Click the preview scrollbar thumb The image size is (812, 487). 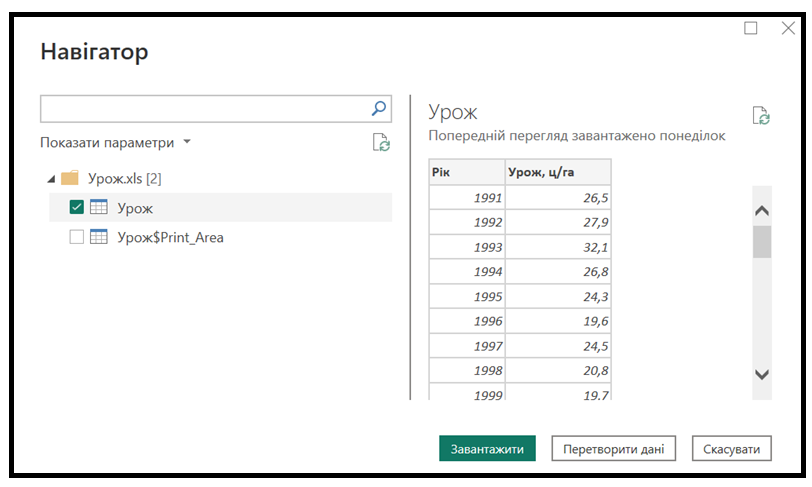point(762,242)
